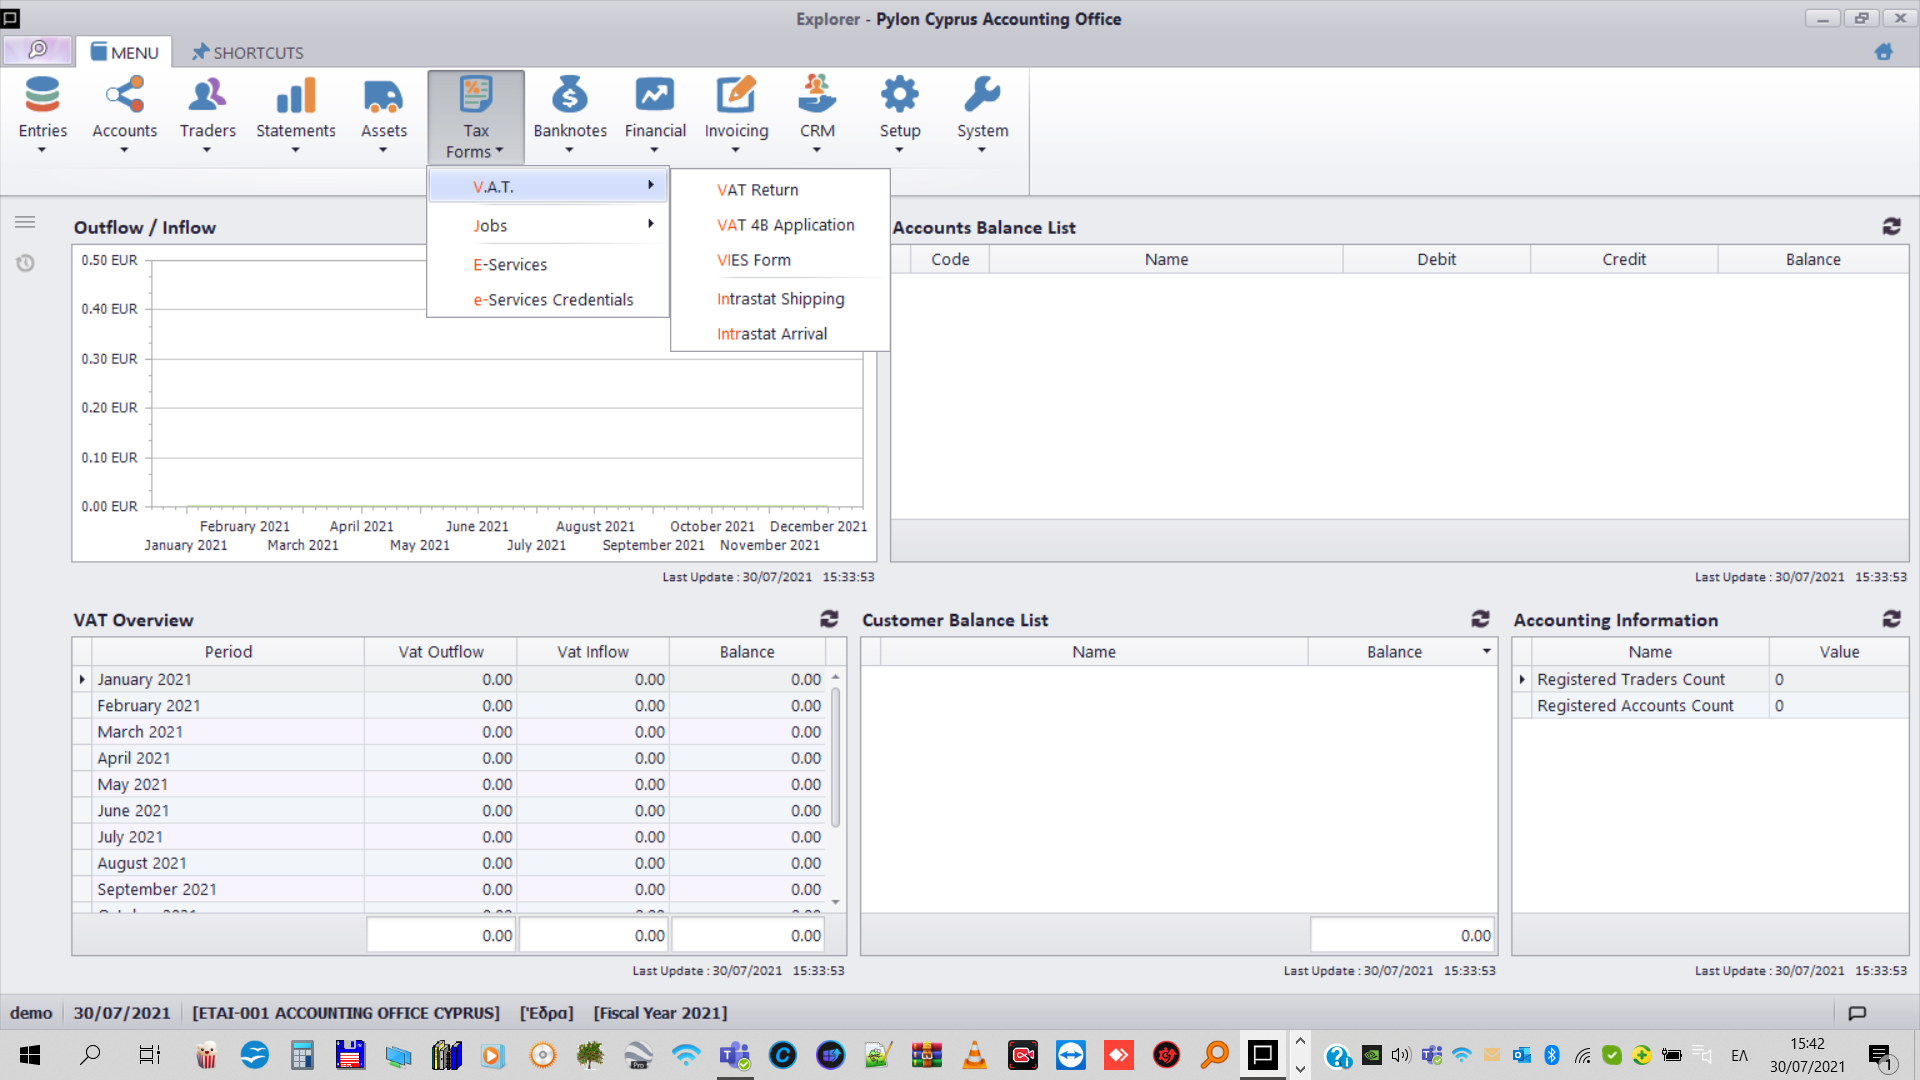Select VAT Return menu item
1920x1080 pixels.
coord(757,190)
